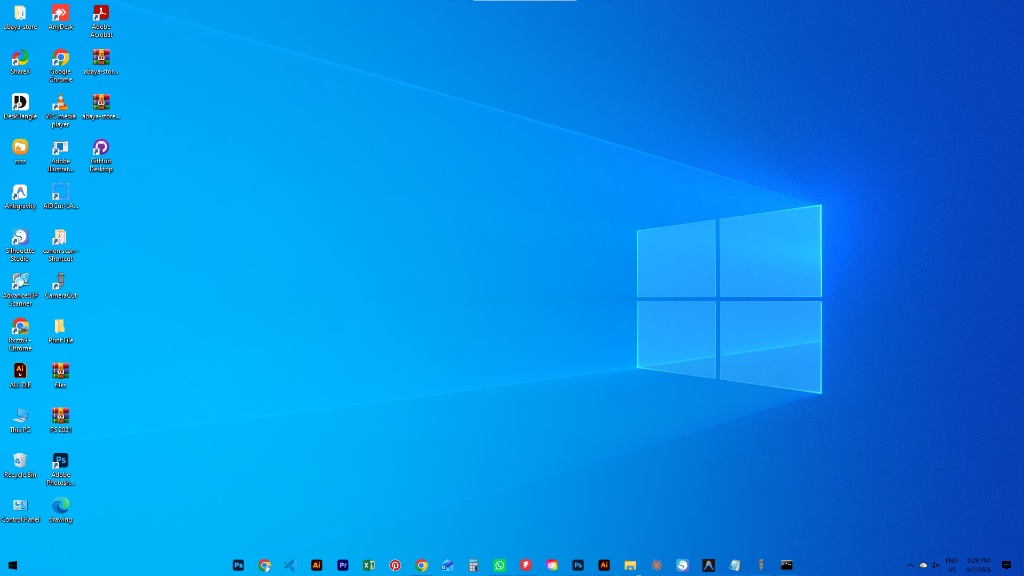The image size is (1024, 576).
Task: Select VLC media player desktop shortcut
Action: (x=60, y=111)
